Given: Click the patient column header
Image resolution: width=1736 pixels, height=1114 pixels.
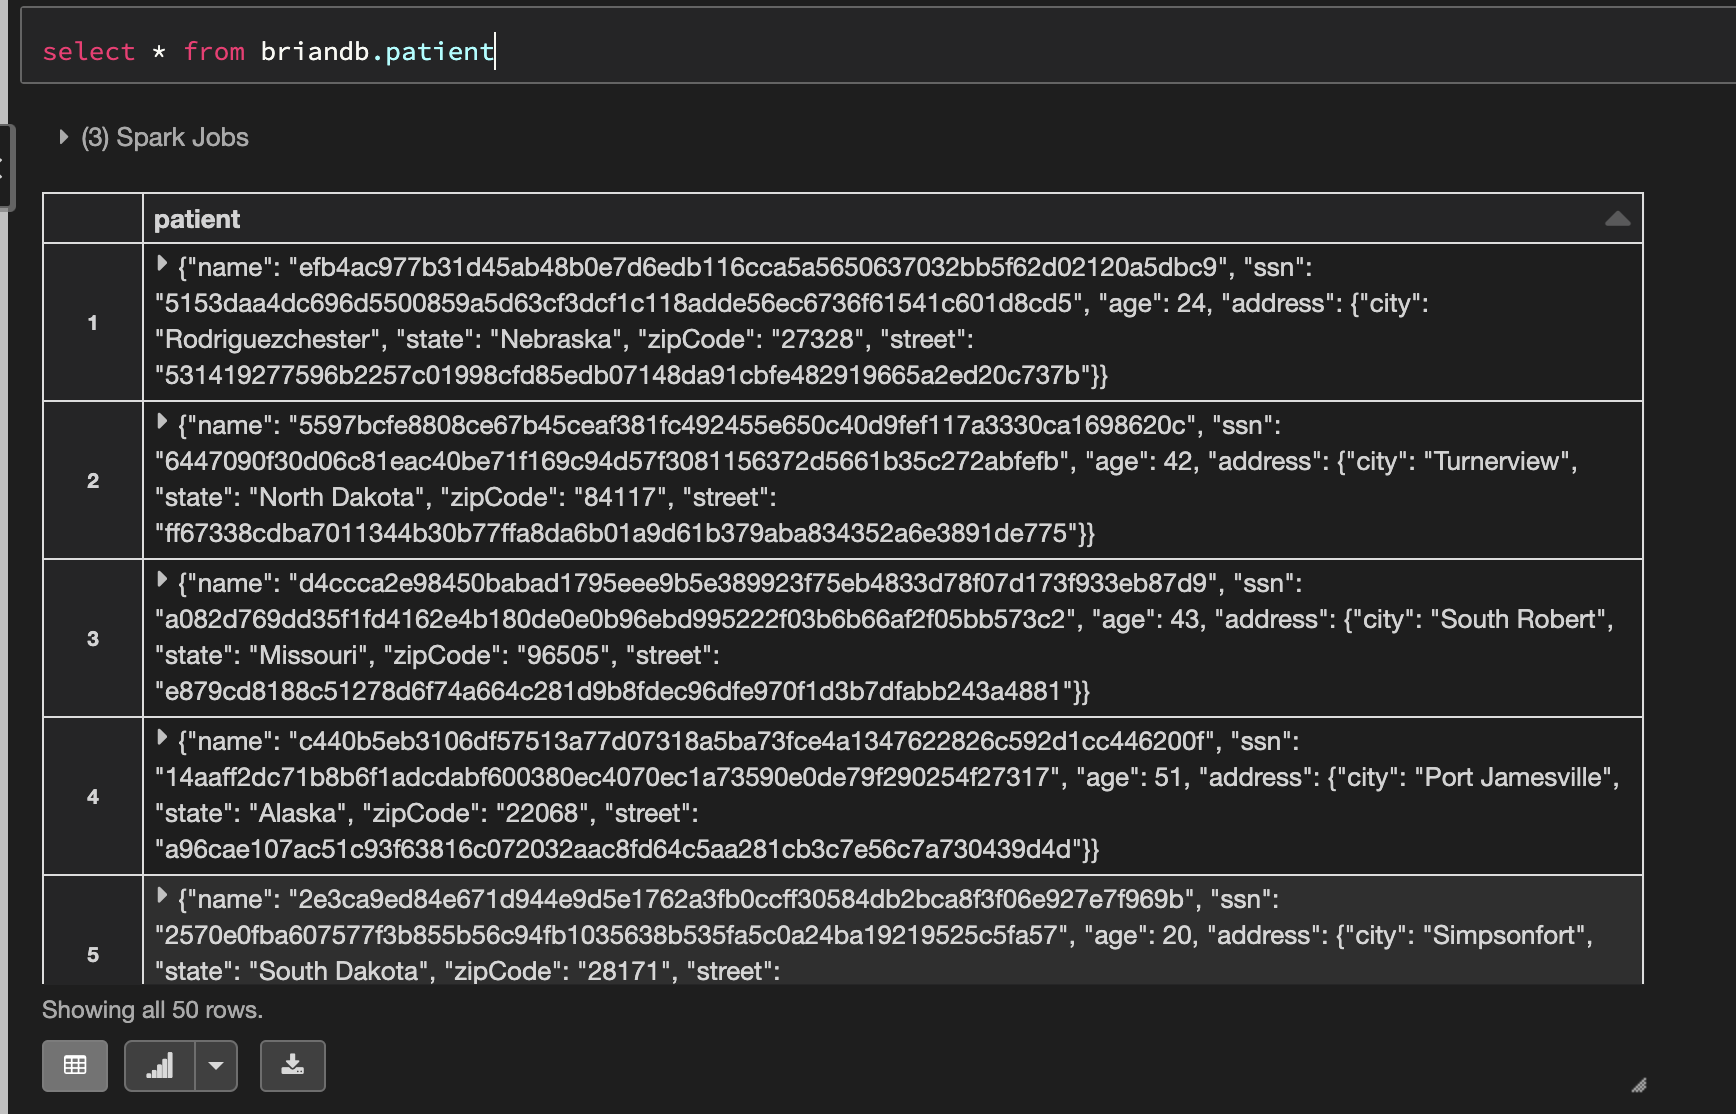Looking at the screenshot, I should (197, 219).
